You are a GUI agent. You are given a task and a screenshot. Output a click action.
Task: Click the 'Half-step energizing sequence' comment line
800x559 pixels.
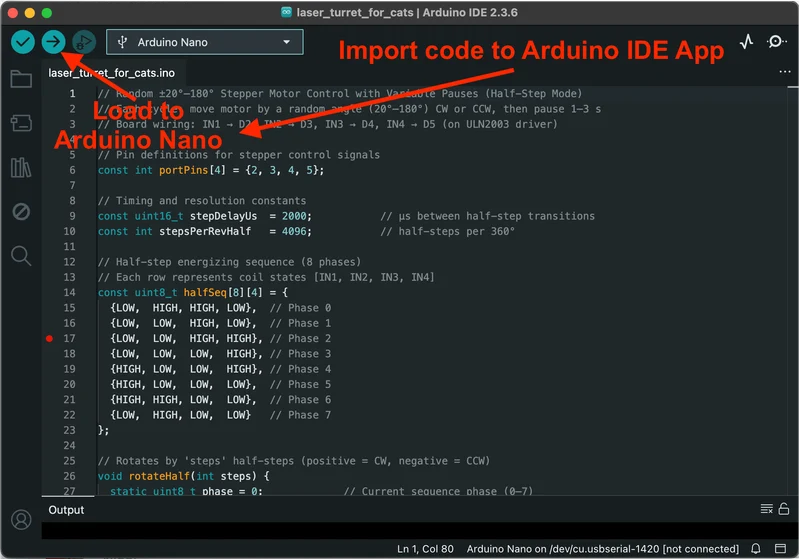point(229,262)
